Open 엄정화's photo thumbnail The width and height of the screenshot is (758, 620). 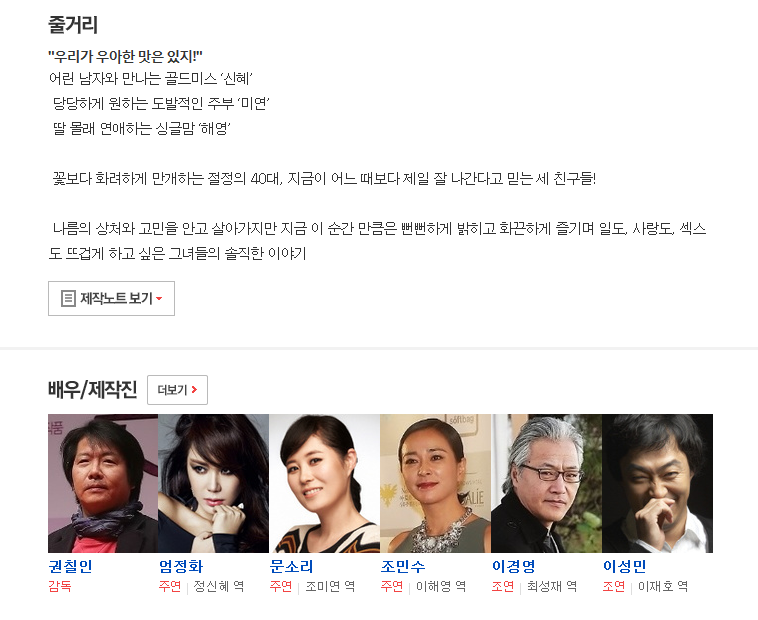tap(214, 483)
